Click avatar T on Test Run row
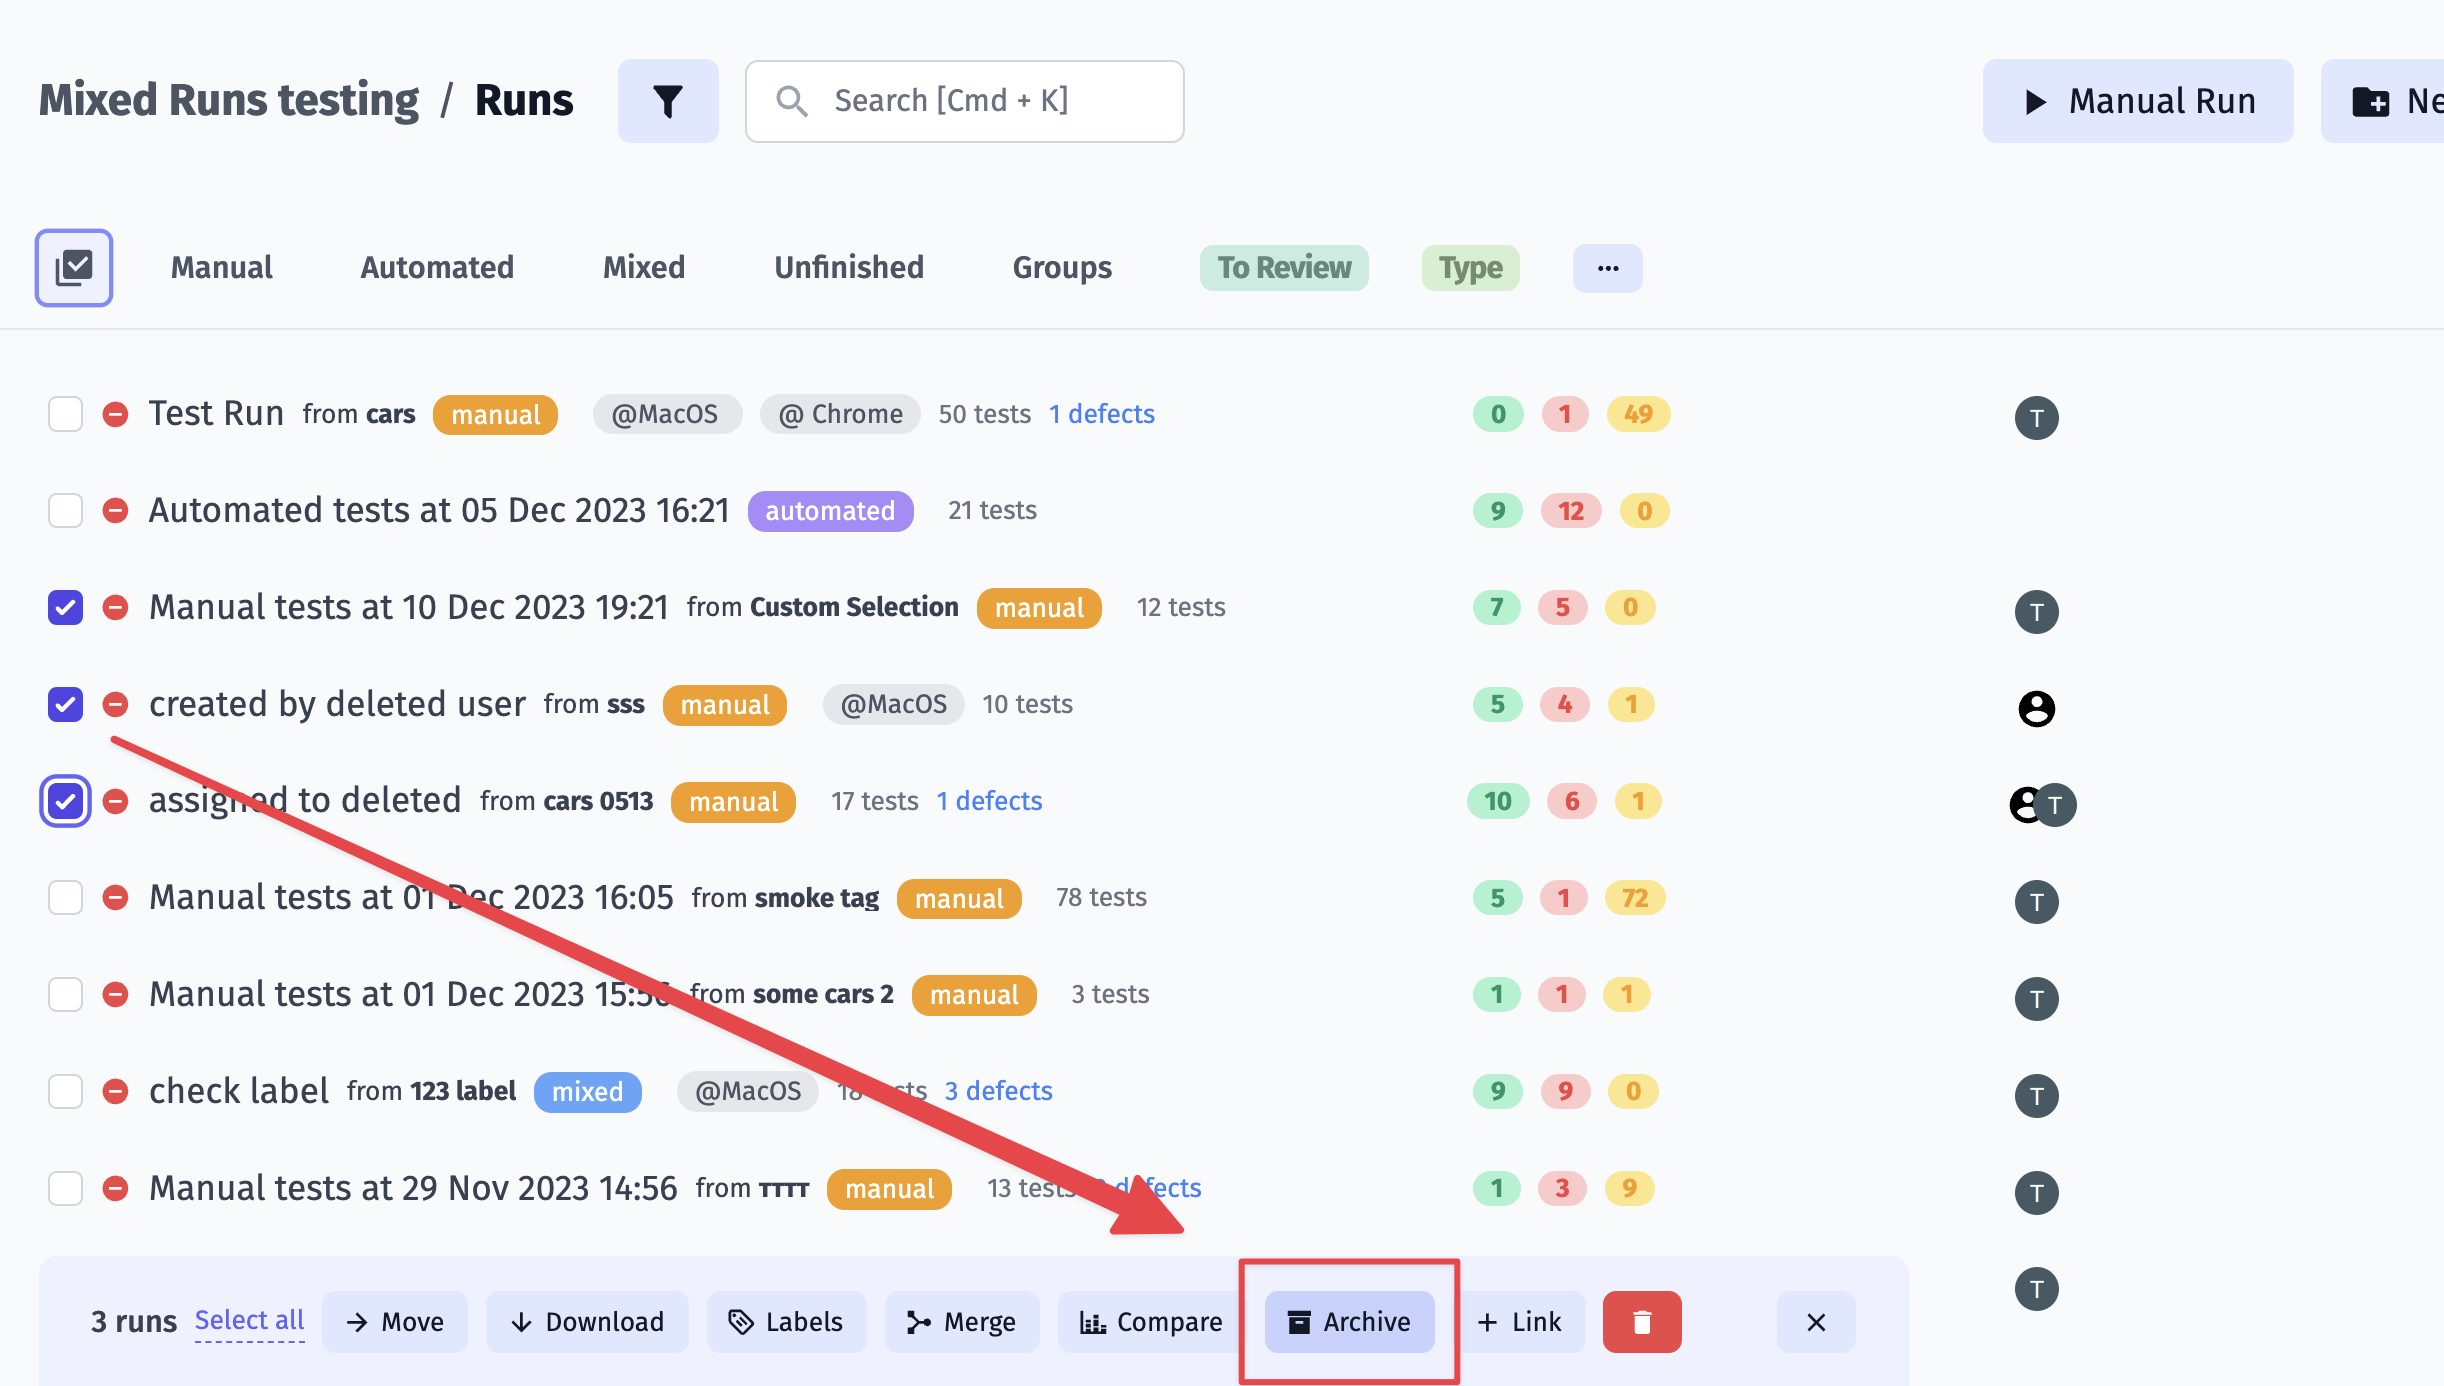The height and width of the screenshot is (1386, 2444). (2037, 418)
